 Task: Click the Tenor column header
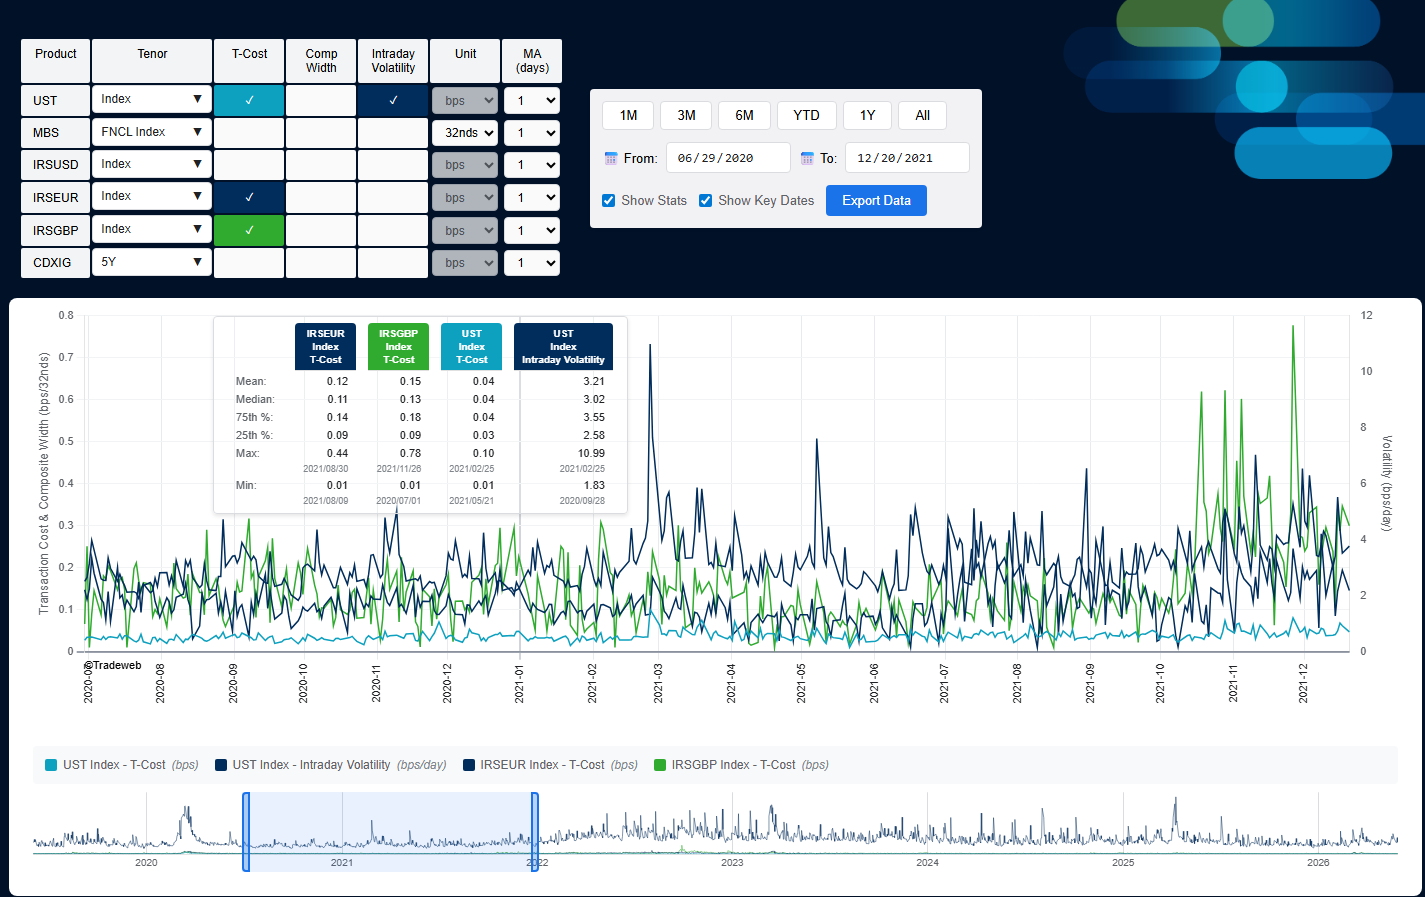click(152, 61)
